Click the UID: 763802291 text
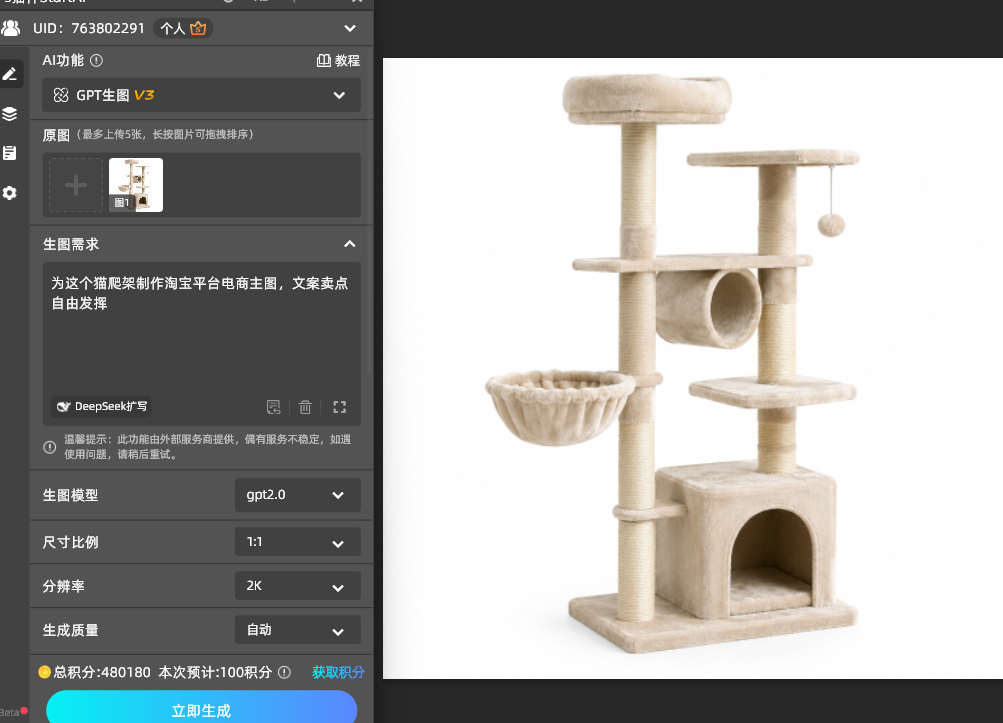The image size is (1003, 723). [89, 28]
